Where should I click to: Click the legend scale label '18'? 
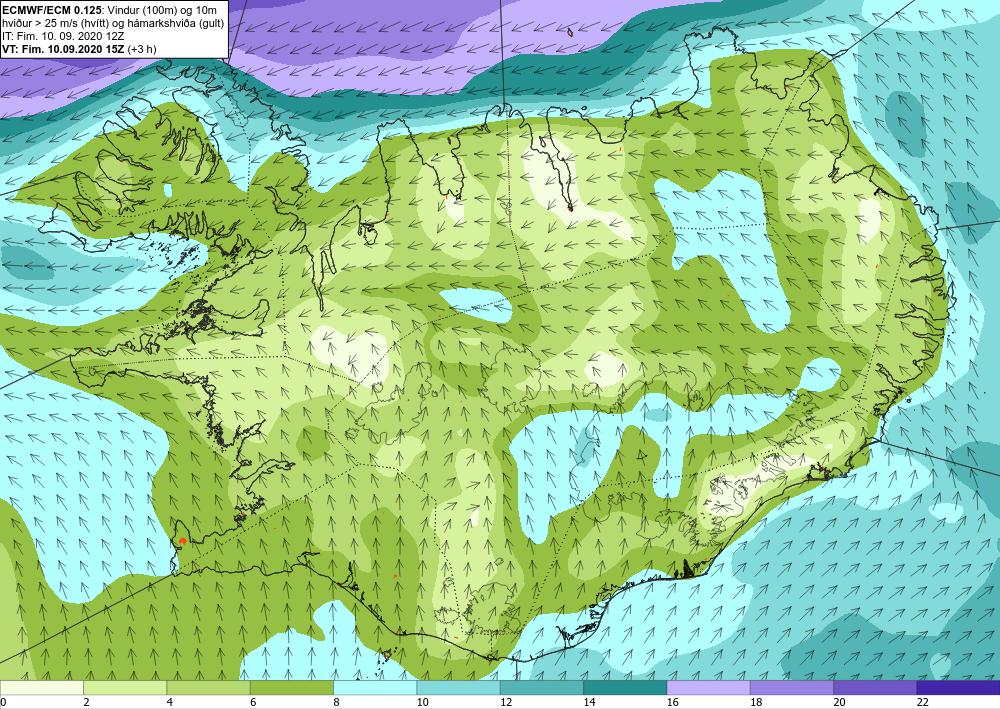click(756, 702)
